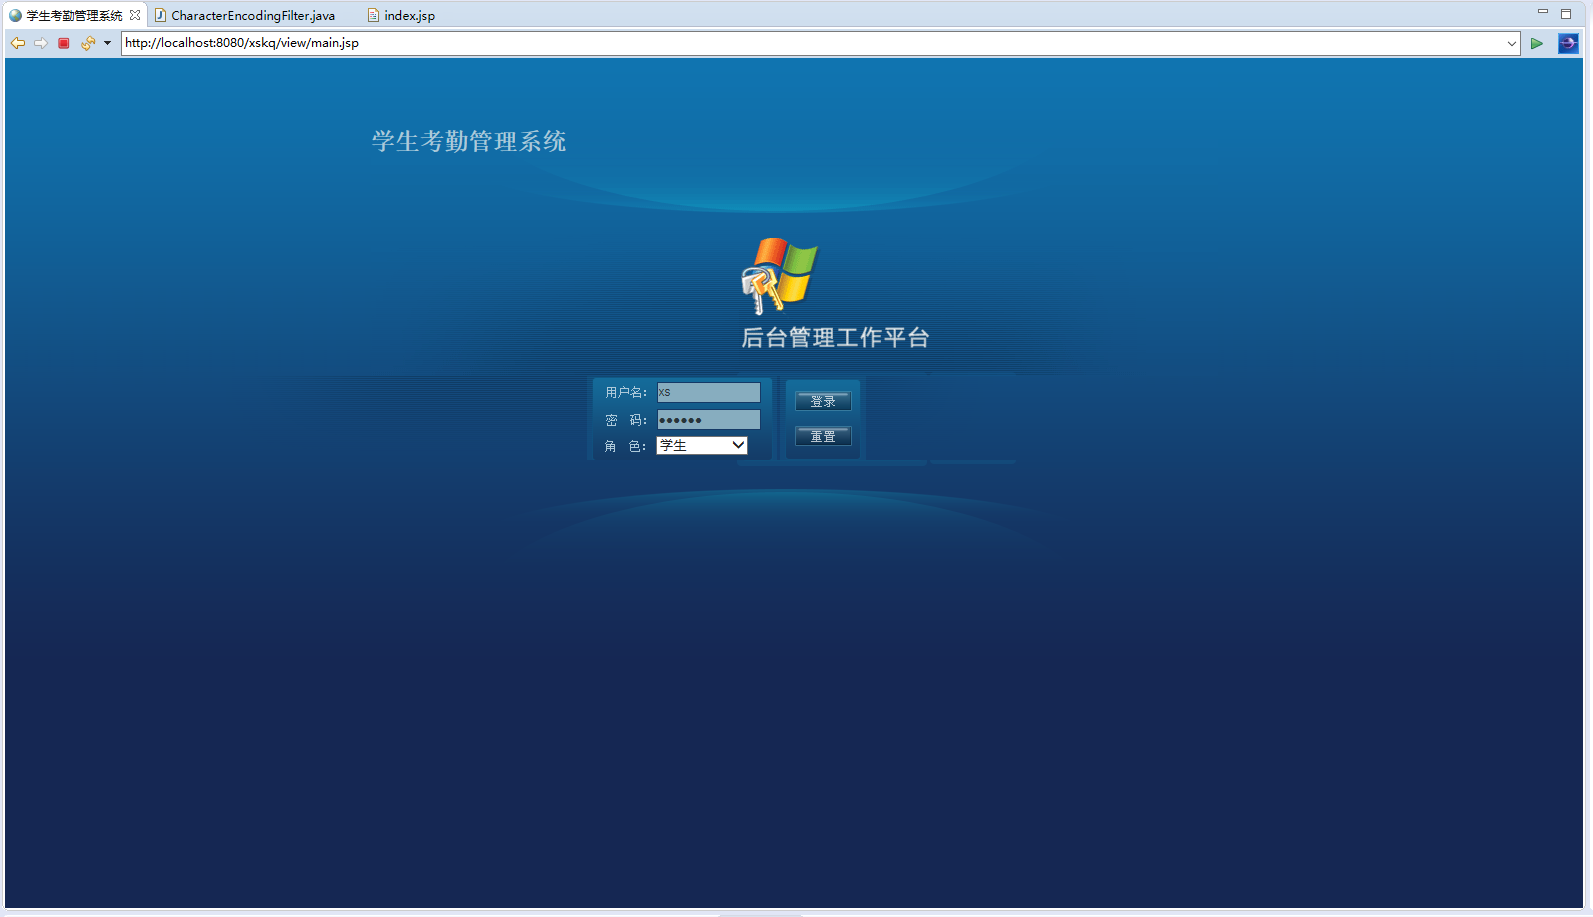Expand the URL history dropdown arrow
The height and width of the screenshot is (917, 1593).
pyautogui.click(x=1512, y=43)
